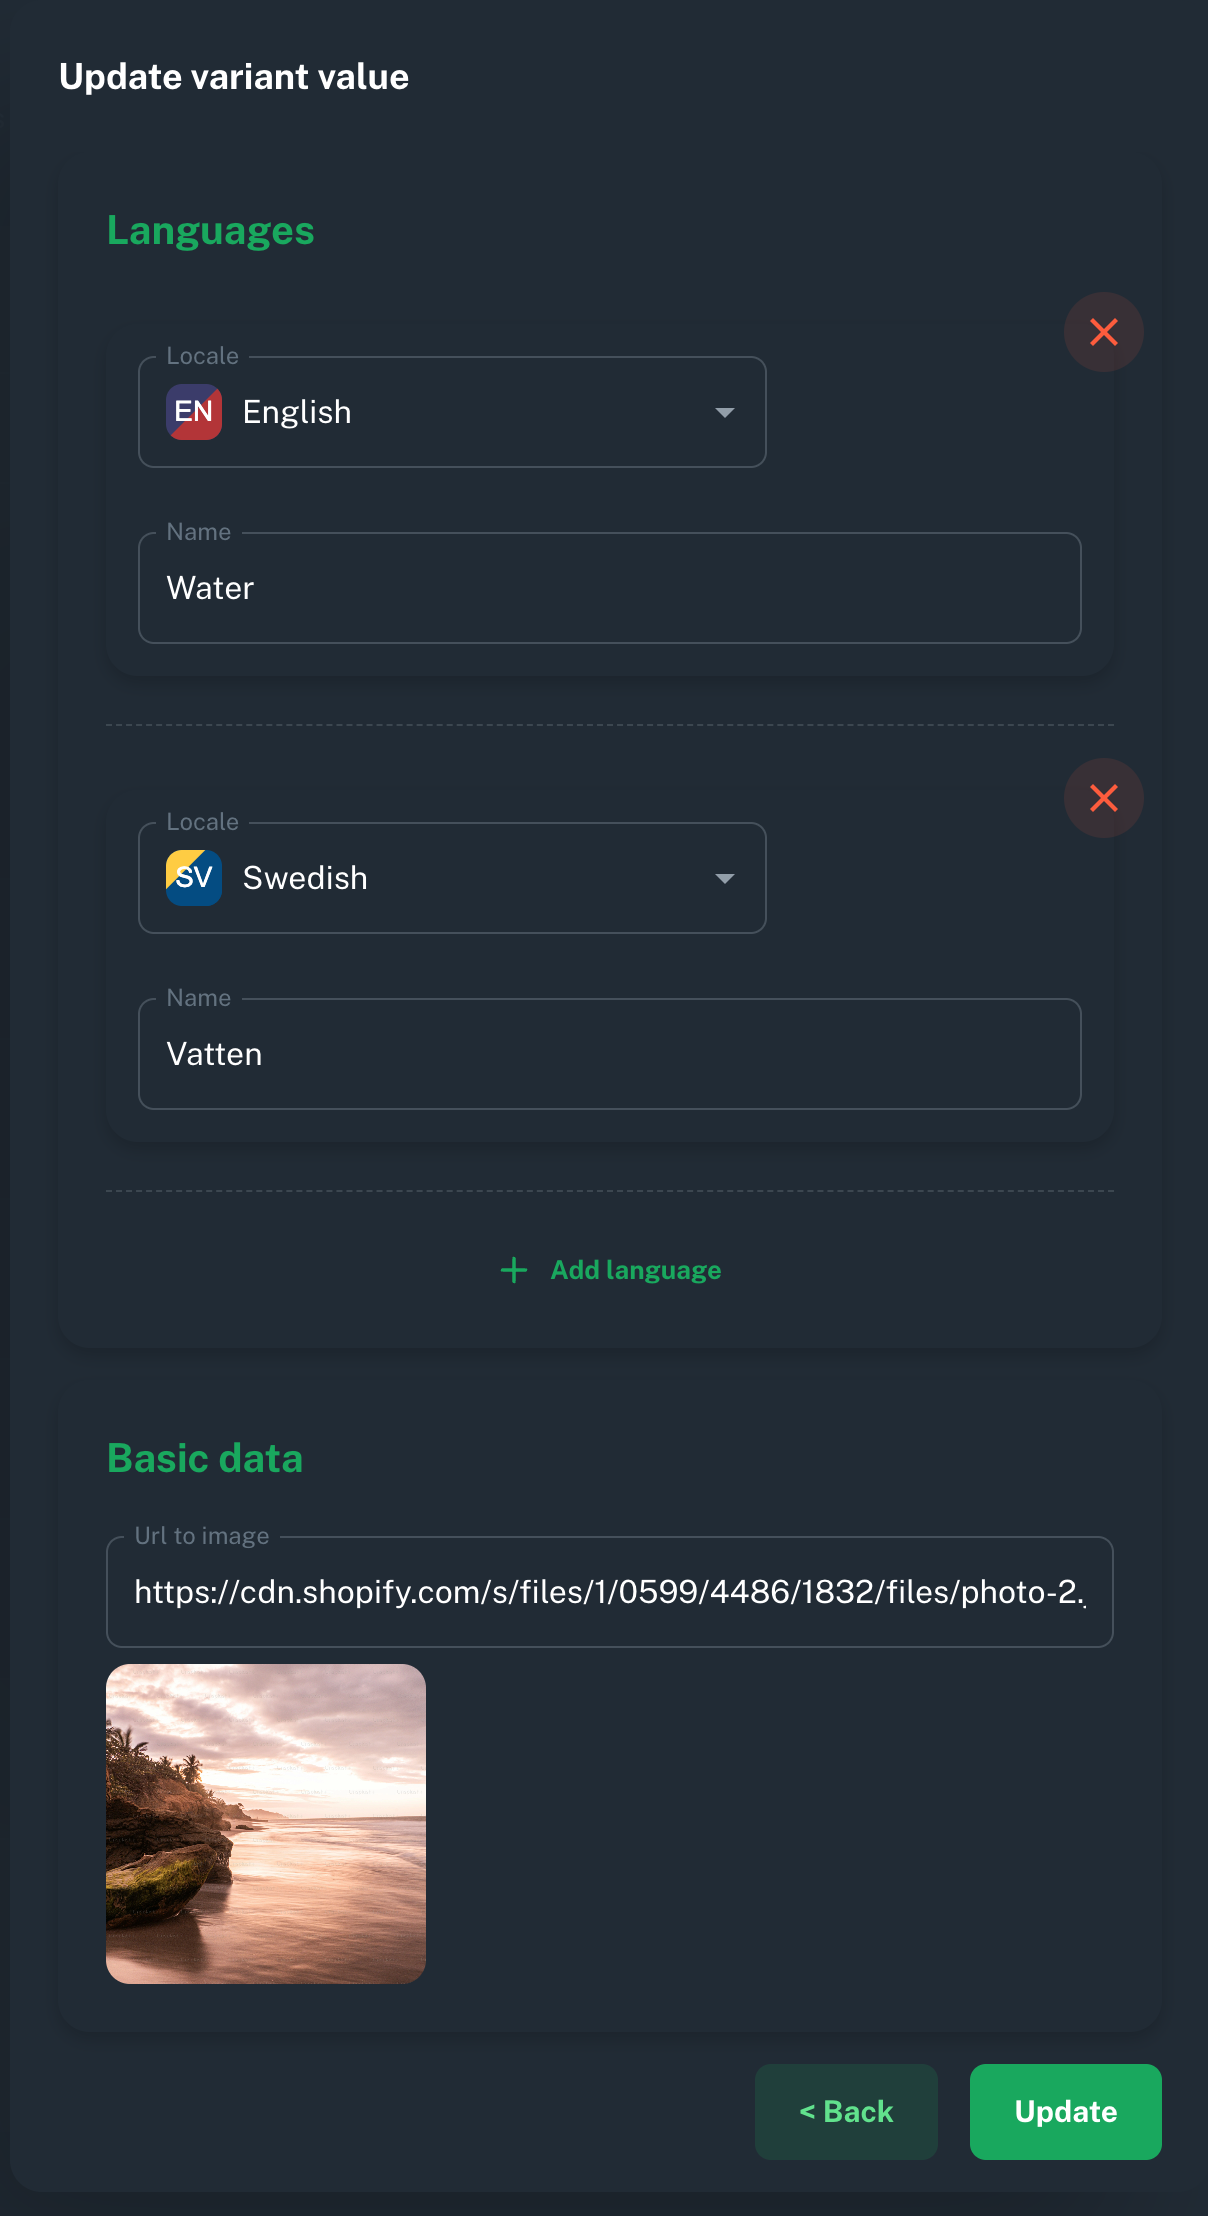1208x2216 pixels.
Task: Focus the Name field containing Vatten
Action: point(610,1054)
